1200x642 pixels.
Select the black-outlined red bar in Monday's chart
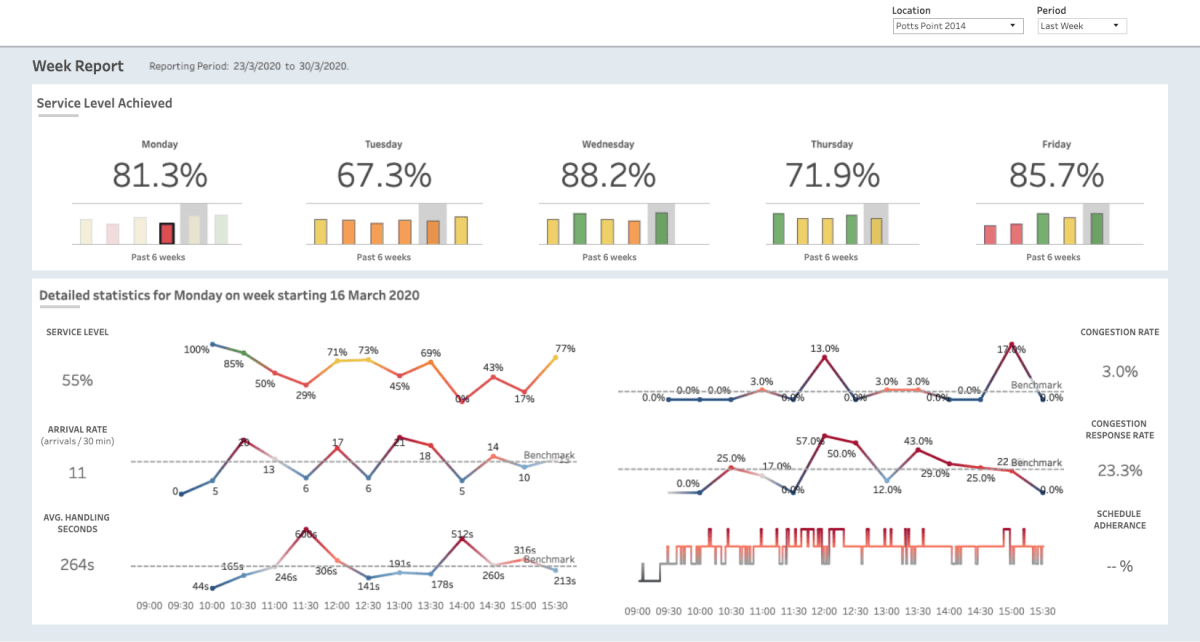tap(168, 233)
